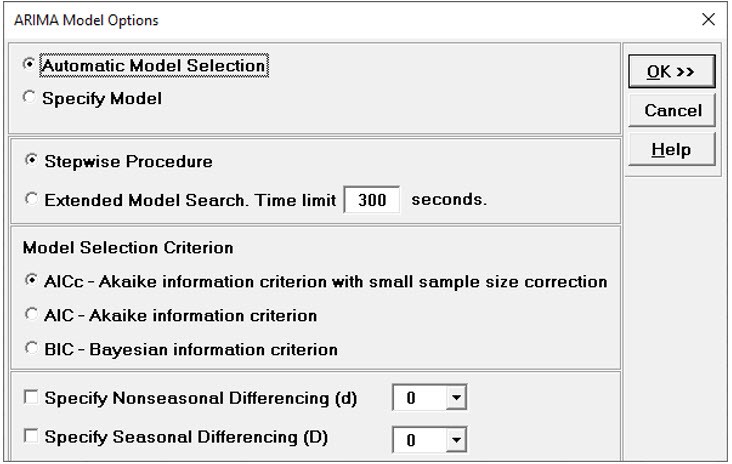Image resolution: width=732 pixels, height=464 pixels.
Task: Expand the nonseasonal differencing dropdown arrow
Action: 456,399
